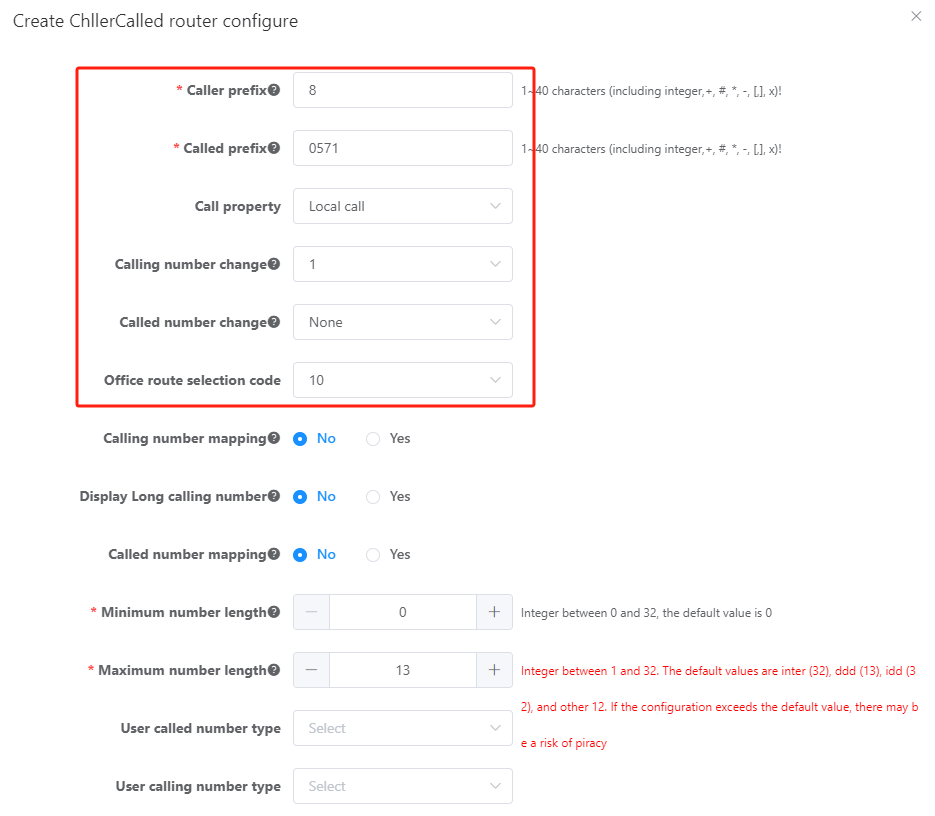
Task: Open the Call property dropdown
Action: 403,206
